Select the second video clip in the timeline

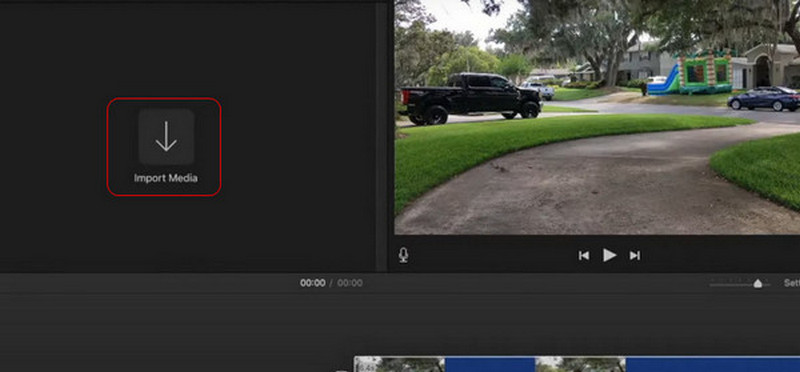[x=580, y=364]
